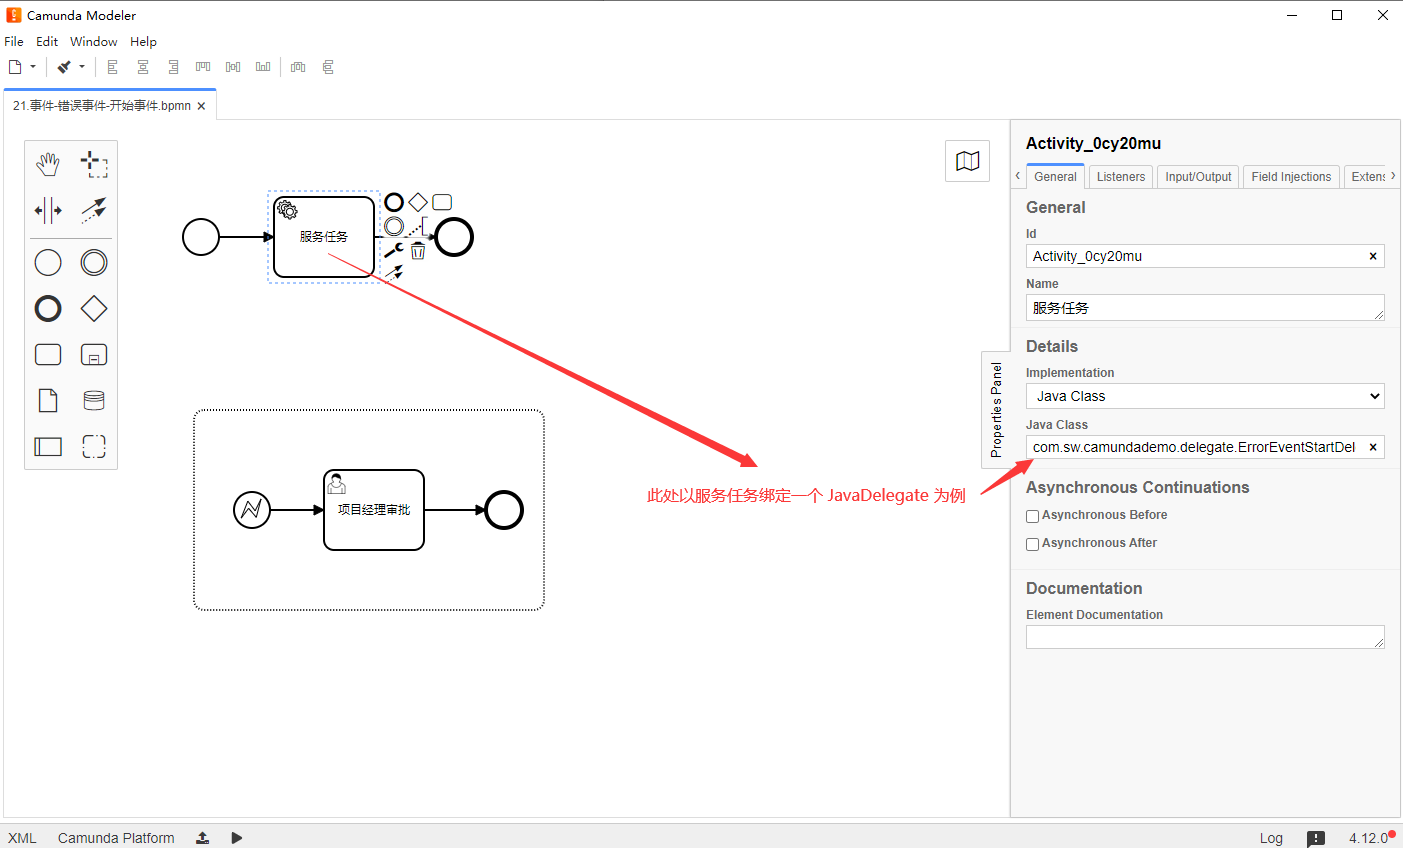The height and width of the screenshot is (848, 1403).
Task: Activate the lasso selection tool
Action: (x=94, y=164)
